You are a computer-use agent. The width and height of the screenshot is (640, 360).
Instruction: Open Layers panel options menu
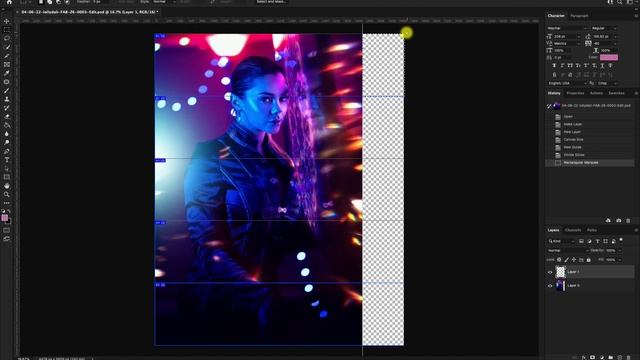[x=636, y=230]
